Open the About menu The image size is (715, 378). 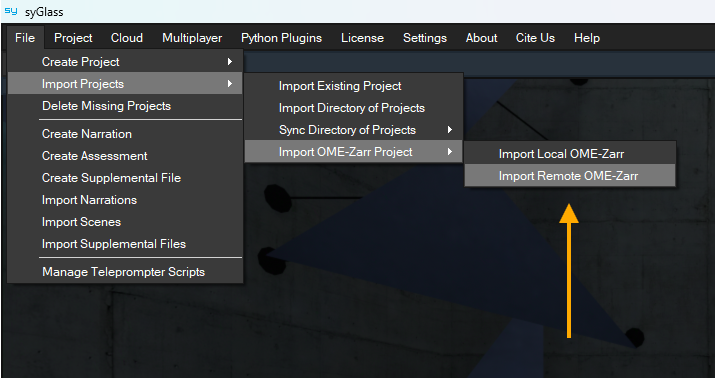coord(481,38)
